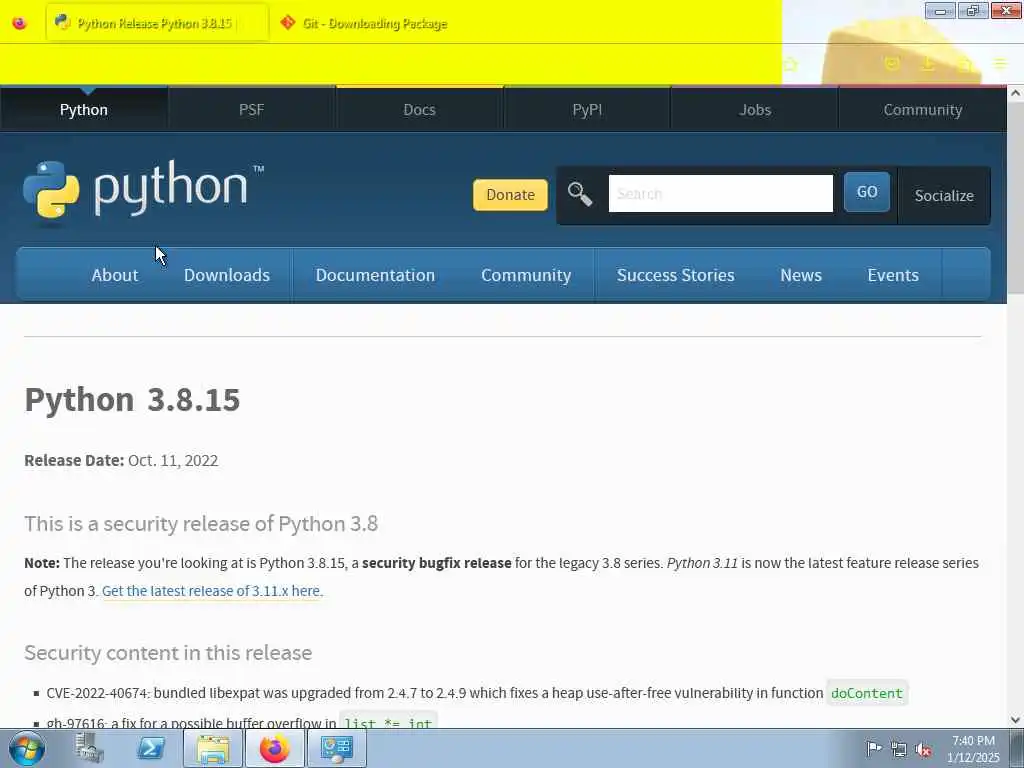
Task: Click the Action Center flag tray icon
Action: tap(874, 749)
